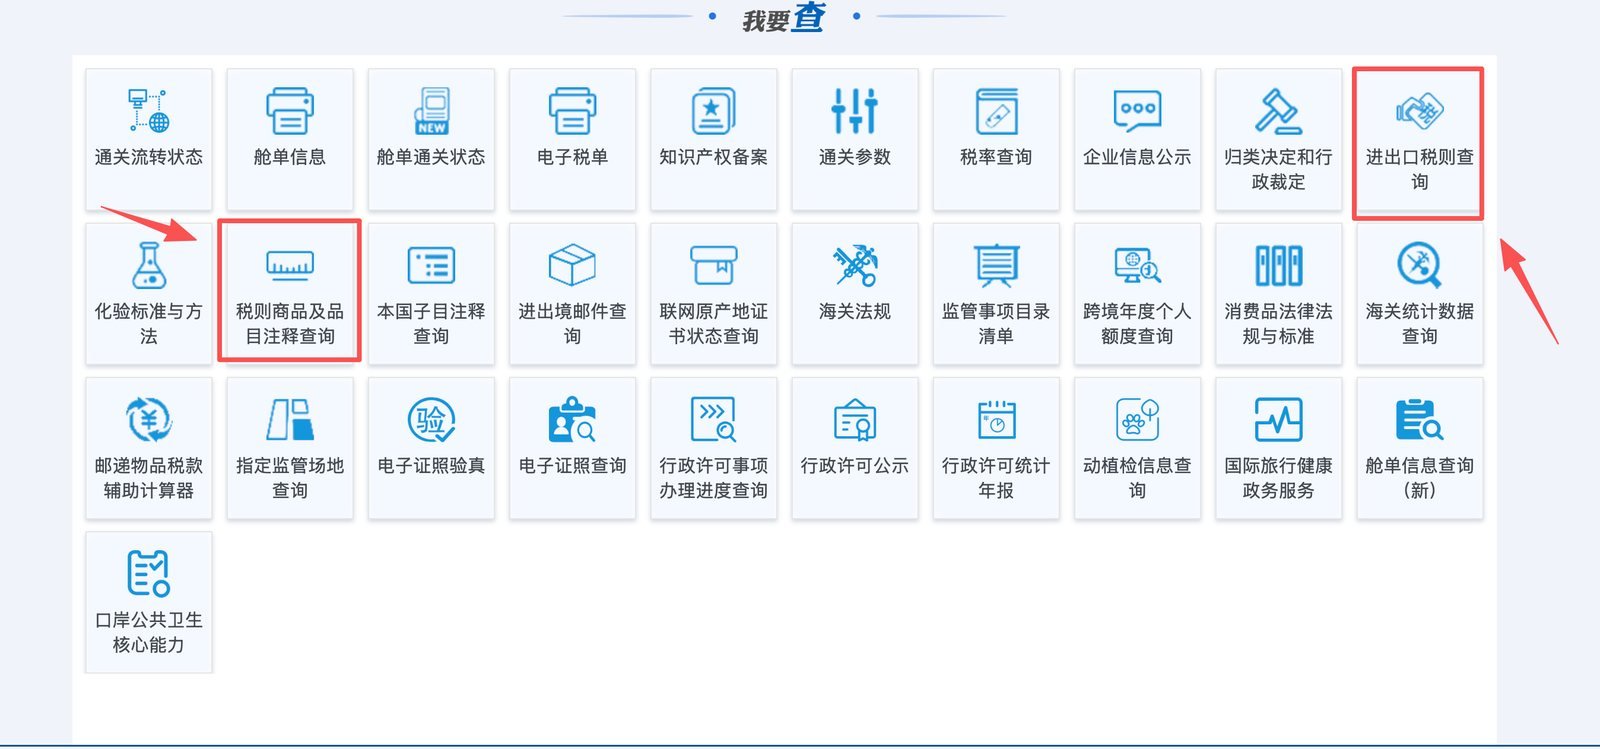Click the 海关统计数据查询 magnifier icon
This screenshot has width=1600, height=749.
pos(1420,265)
